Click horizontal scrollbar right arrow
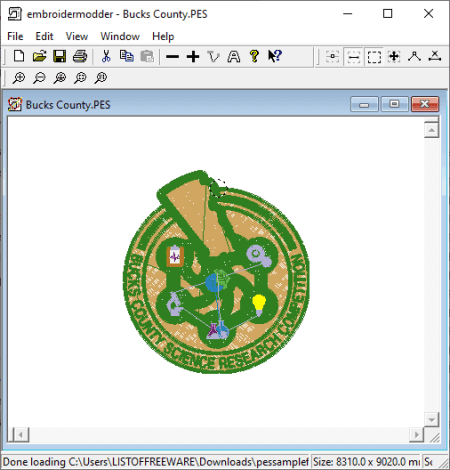450x470 pixels. 416,435
